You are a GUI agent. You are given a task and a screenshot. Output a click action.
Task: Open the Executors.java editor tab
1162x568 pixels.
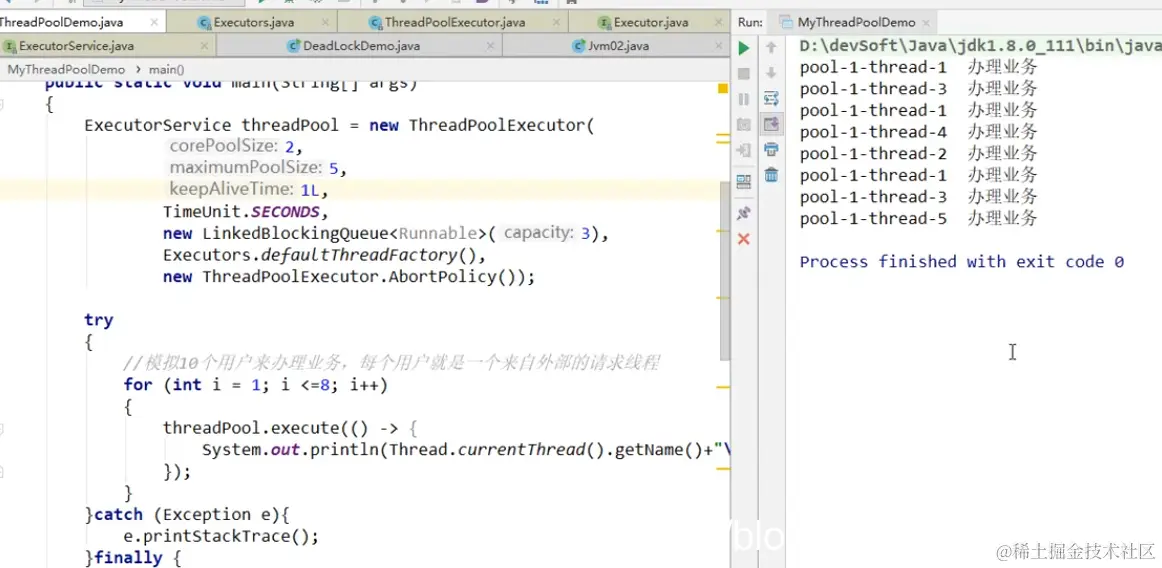tap(253, 22)
